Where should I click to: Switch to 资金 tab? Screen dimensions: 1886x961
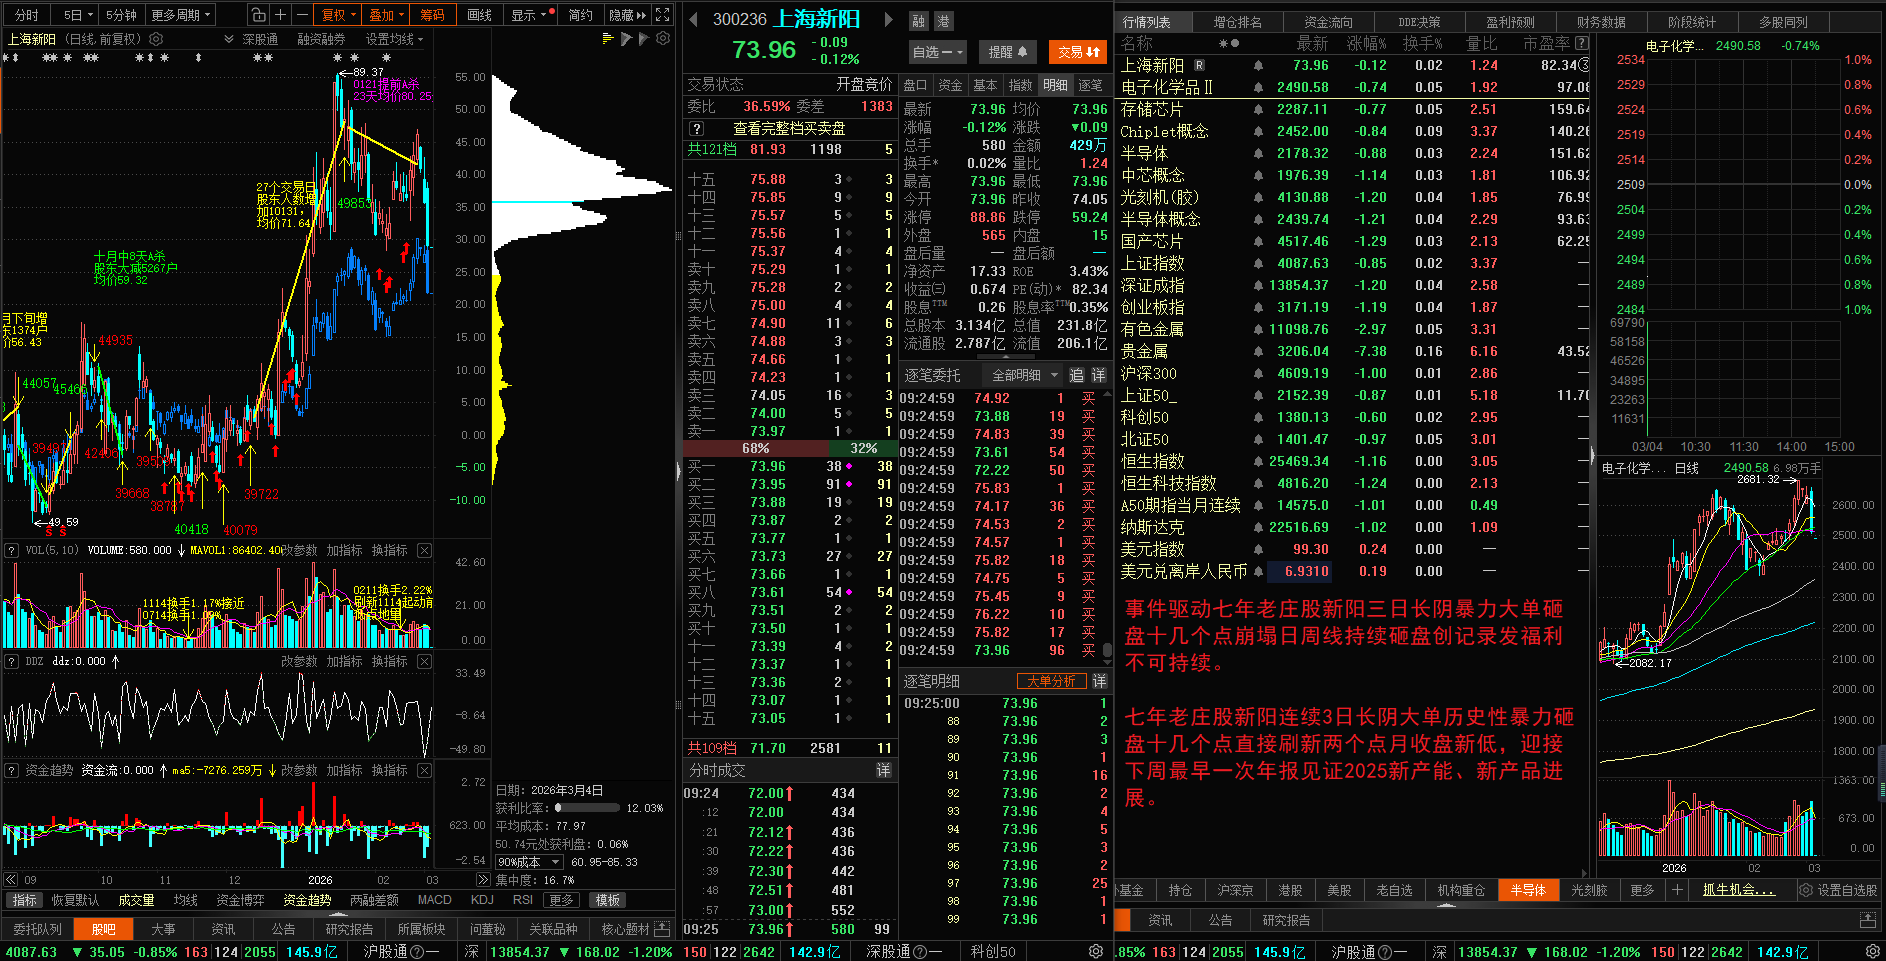[x=950, y=85]
